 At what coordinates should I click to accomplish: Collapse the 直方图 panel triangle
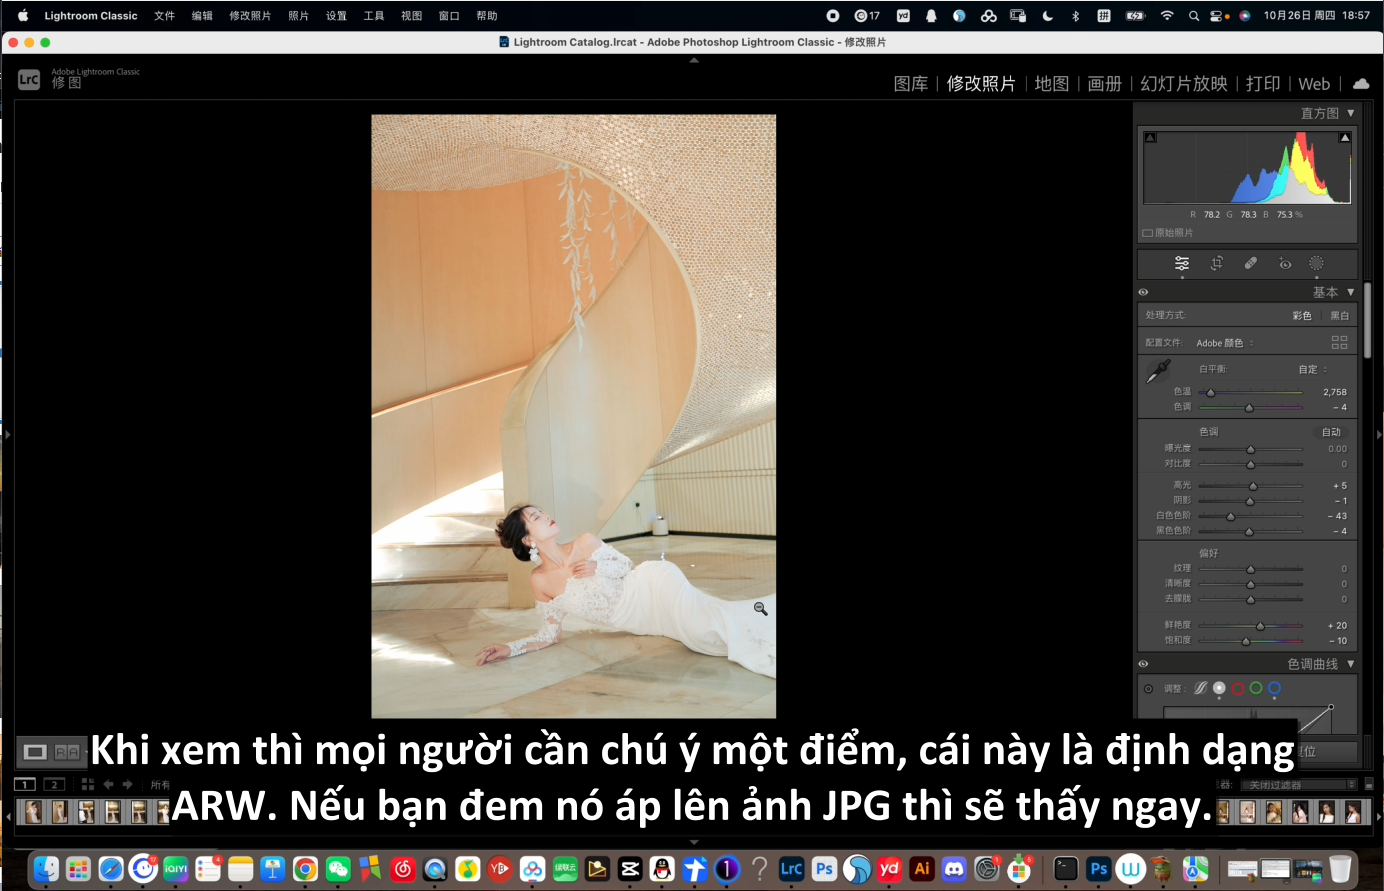click(1350, 113)
